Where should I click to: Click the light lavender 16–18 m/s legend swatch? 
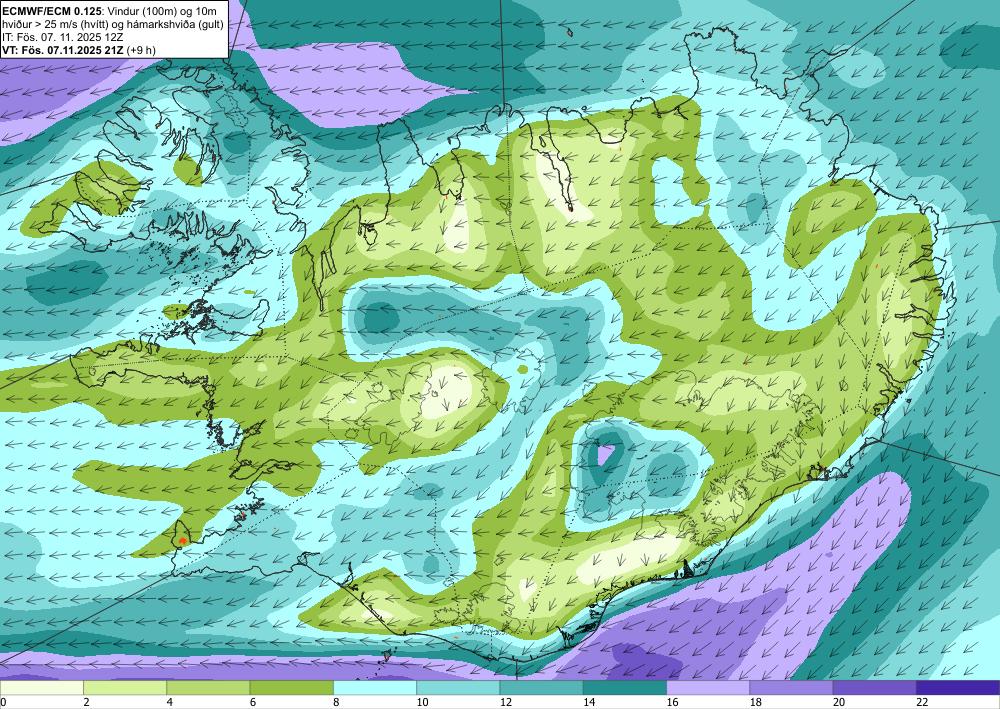708,688
